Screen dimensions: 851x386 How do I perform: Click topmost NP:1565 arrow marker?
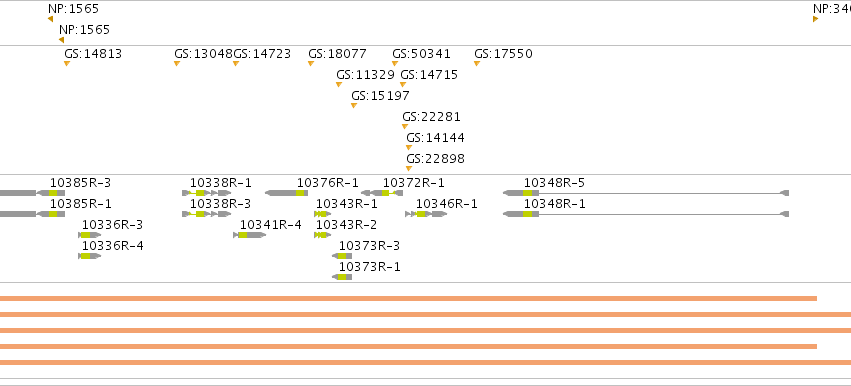click(x=50, y=19)
